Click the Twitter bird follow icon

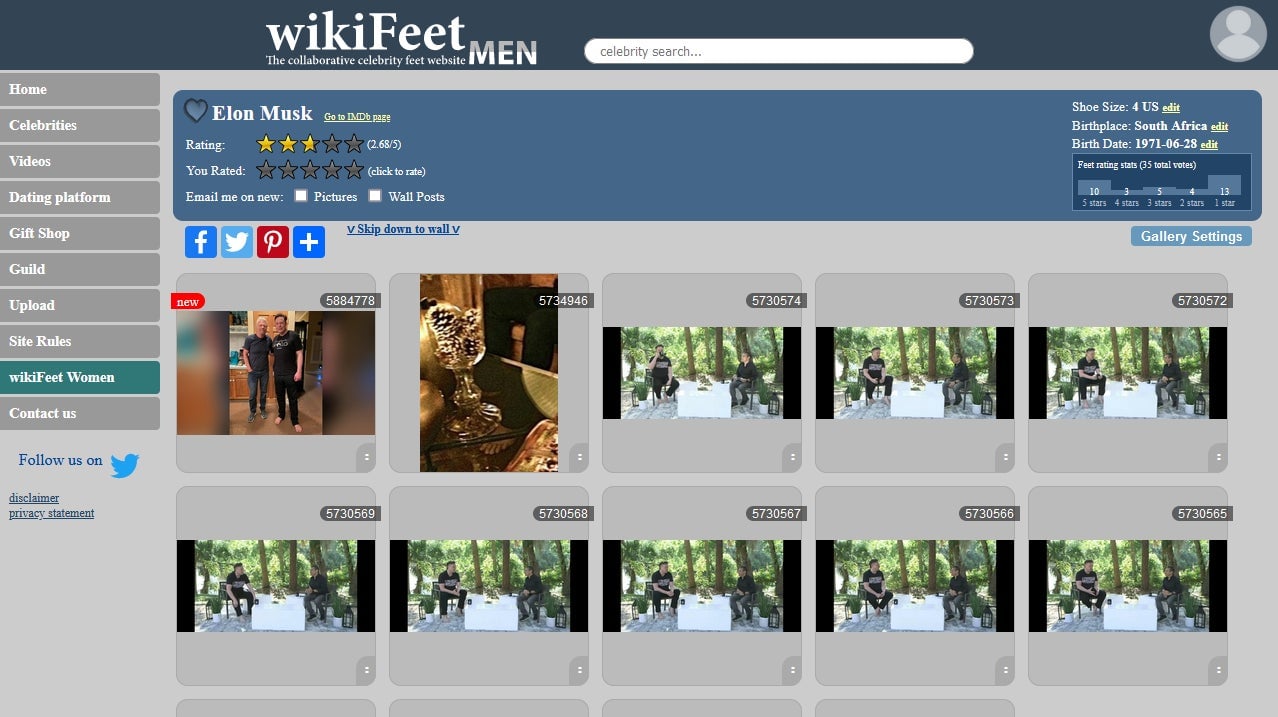pos(125,464)
